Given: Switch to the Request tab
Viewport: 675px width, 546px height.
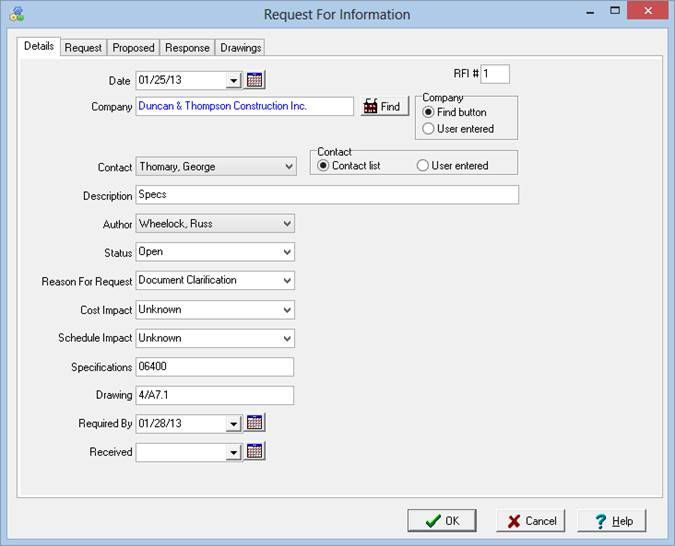Looking at the screenshot, I should click(83, 48).
